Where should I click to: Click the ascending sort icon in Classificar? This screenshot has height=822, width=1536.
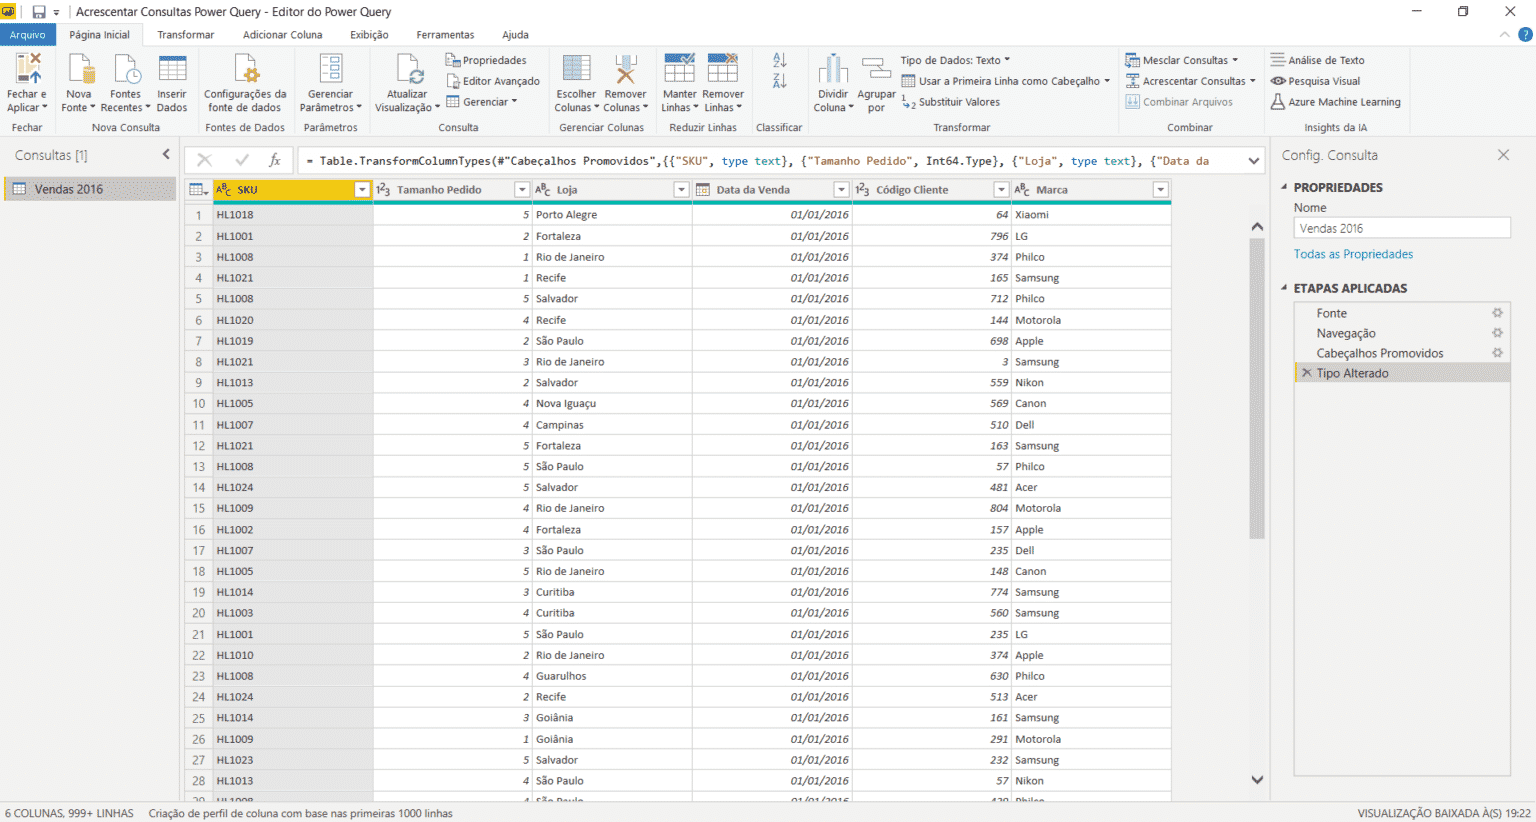[x=779, y=60]
